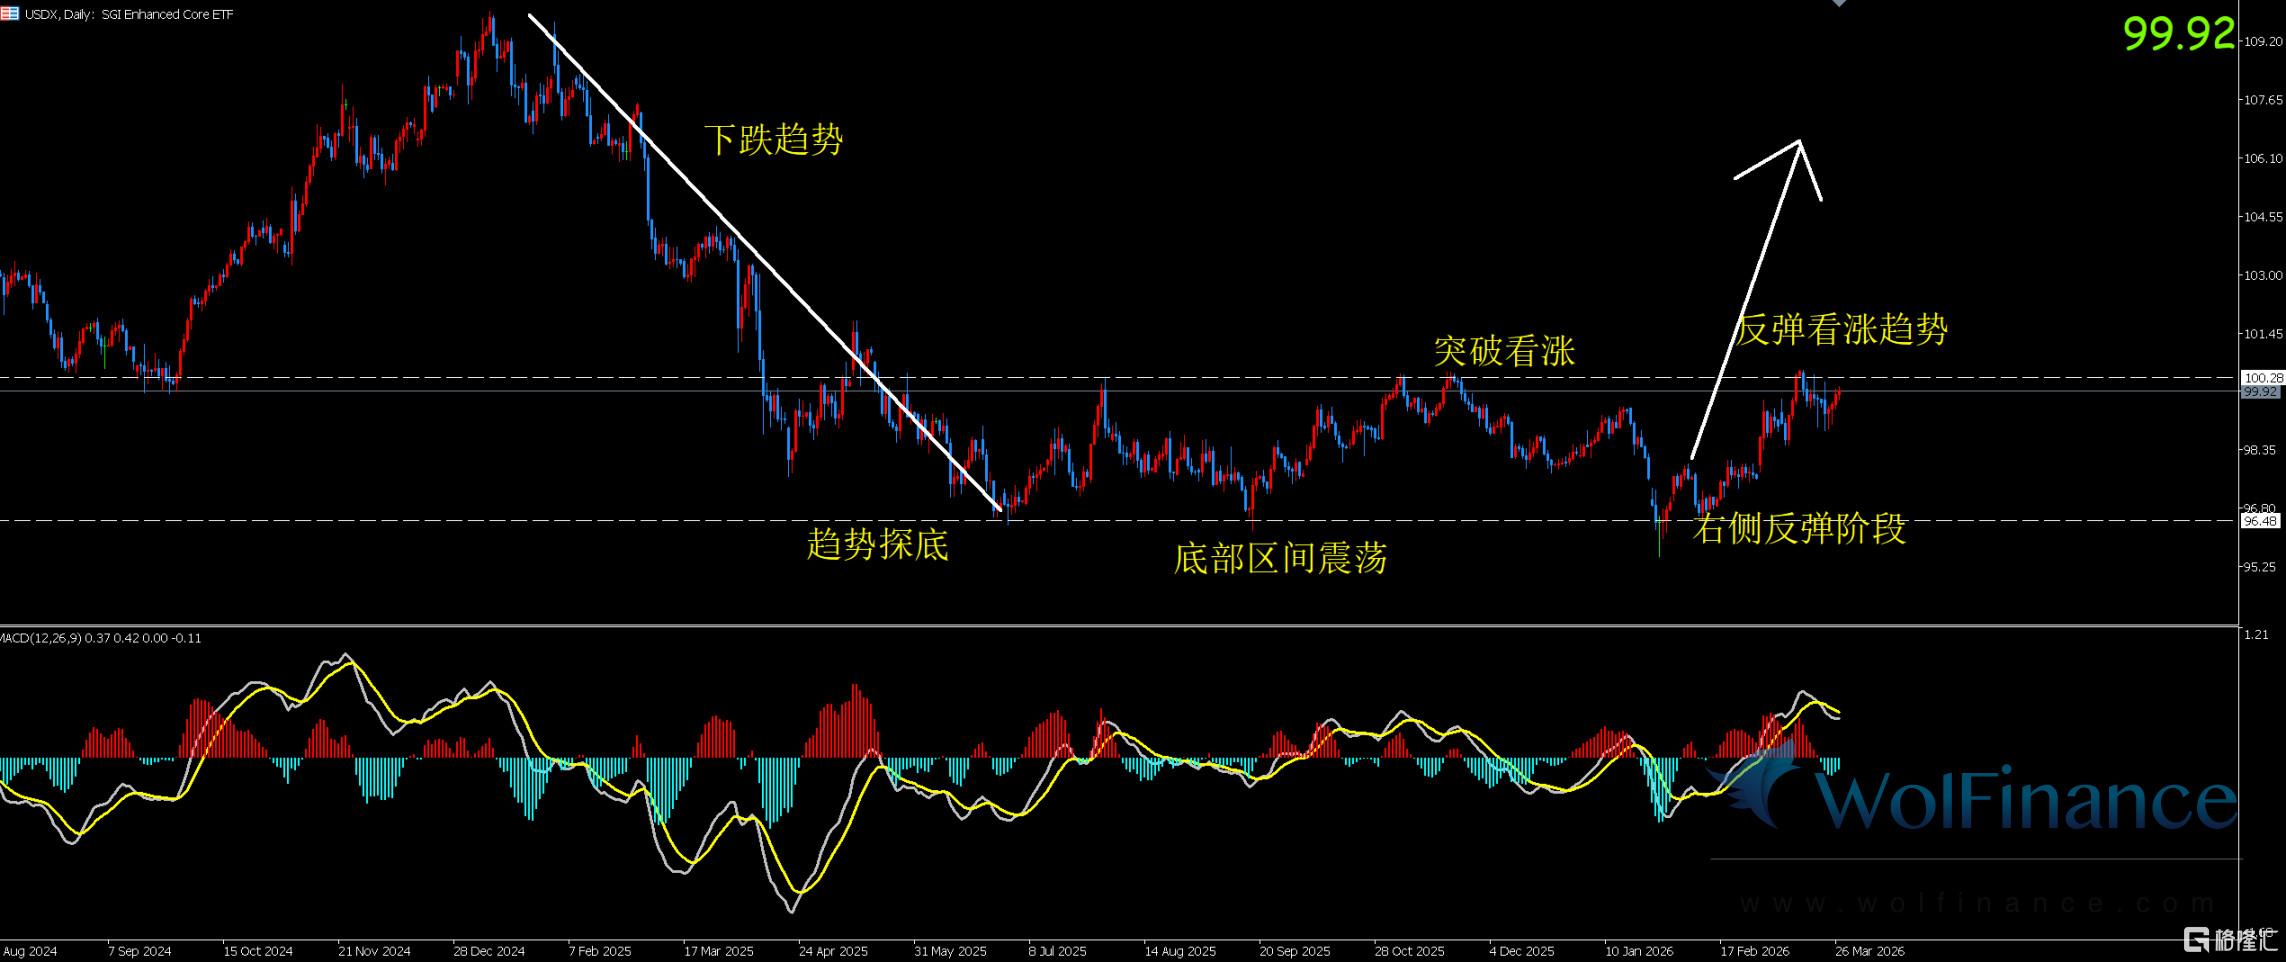Image resolution: width=2286 pixels, height=962 pixels.
Task: Click the 101.45 price axis label
Action: point(2263,334)
